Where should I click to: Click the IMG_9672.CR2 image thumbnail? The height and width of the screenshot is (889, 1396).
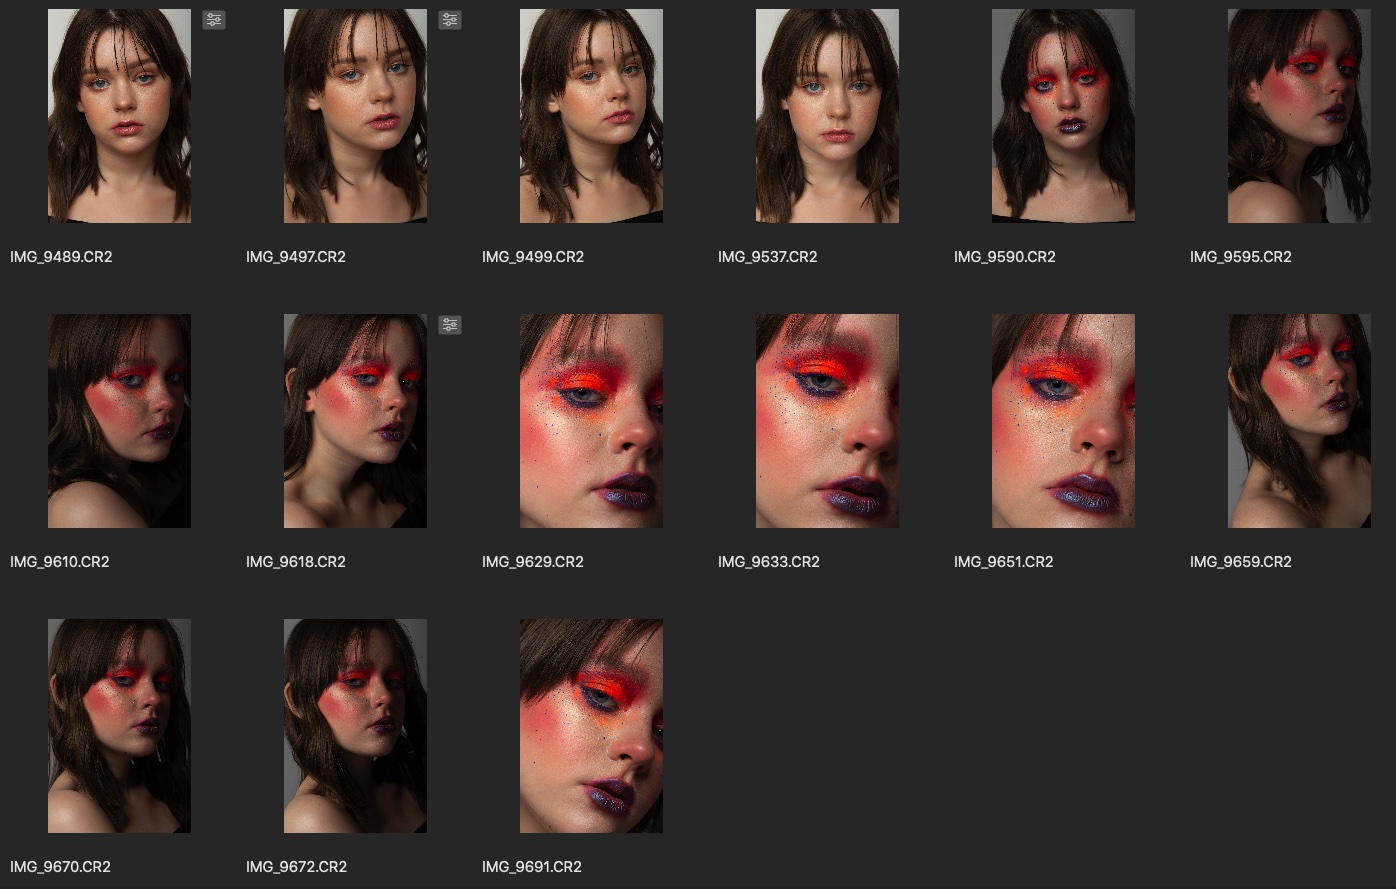355,726
